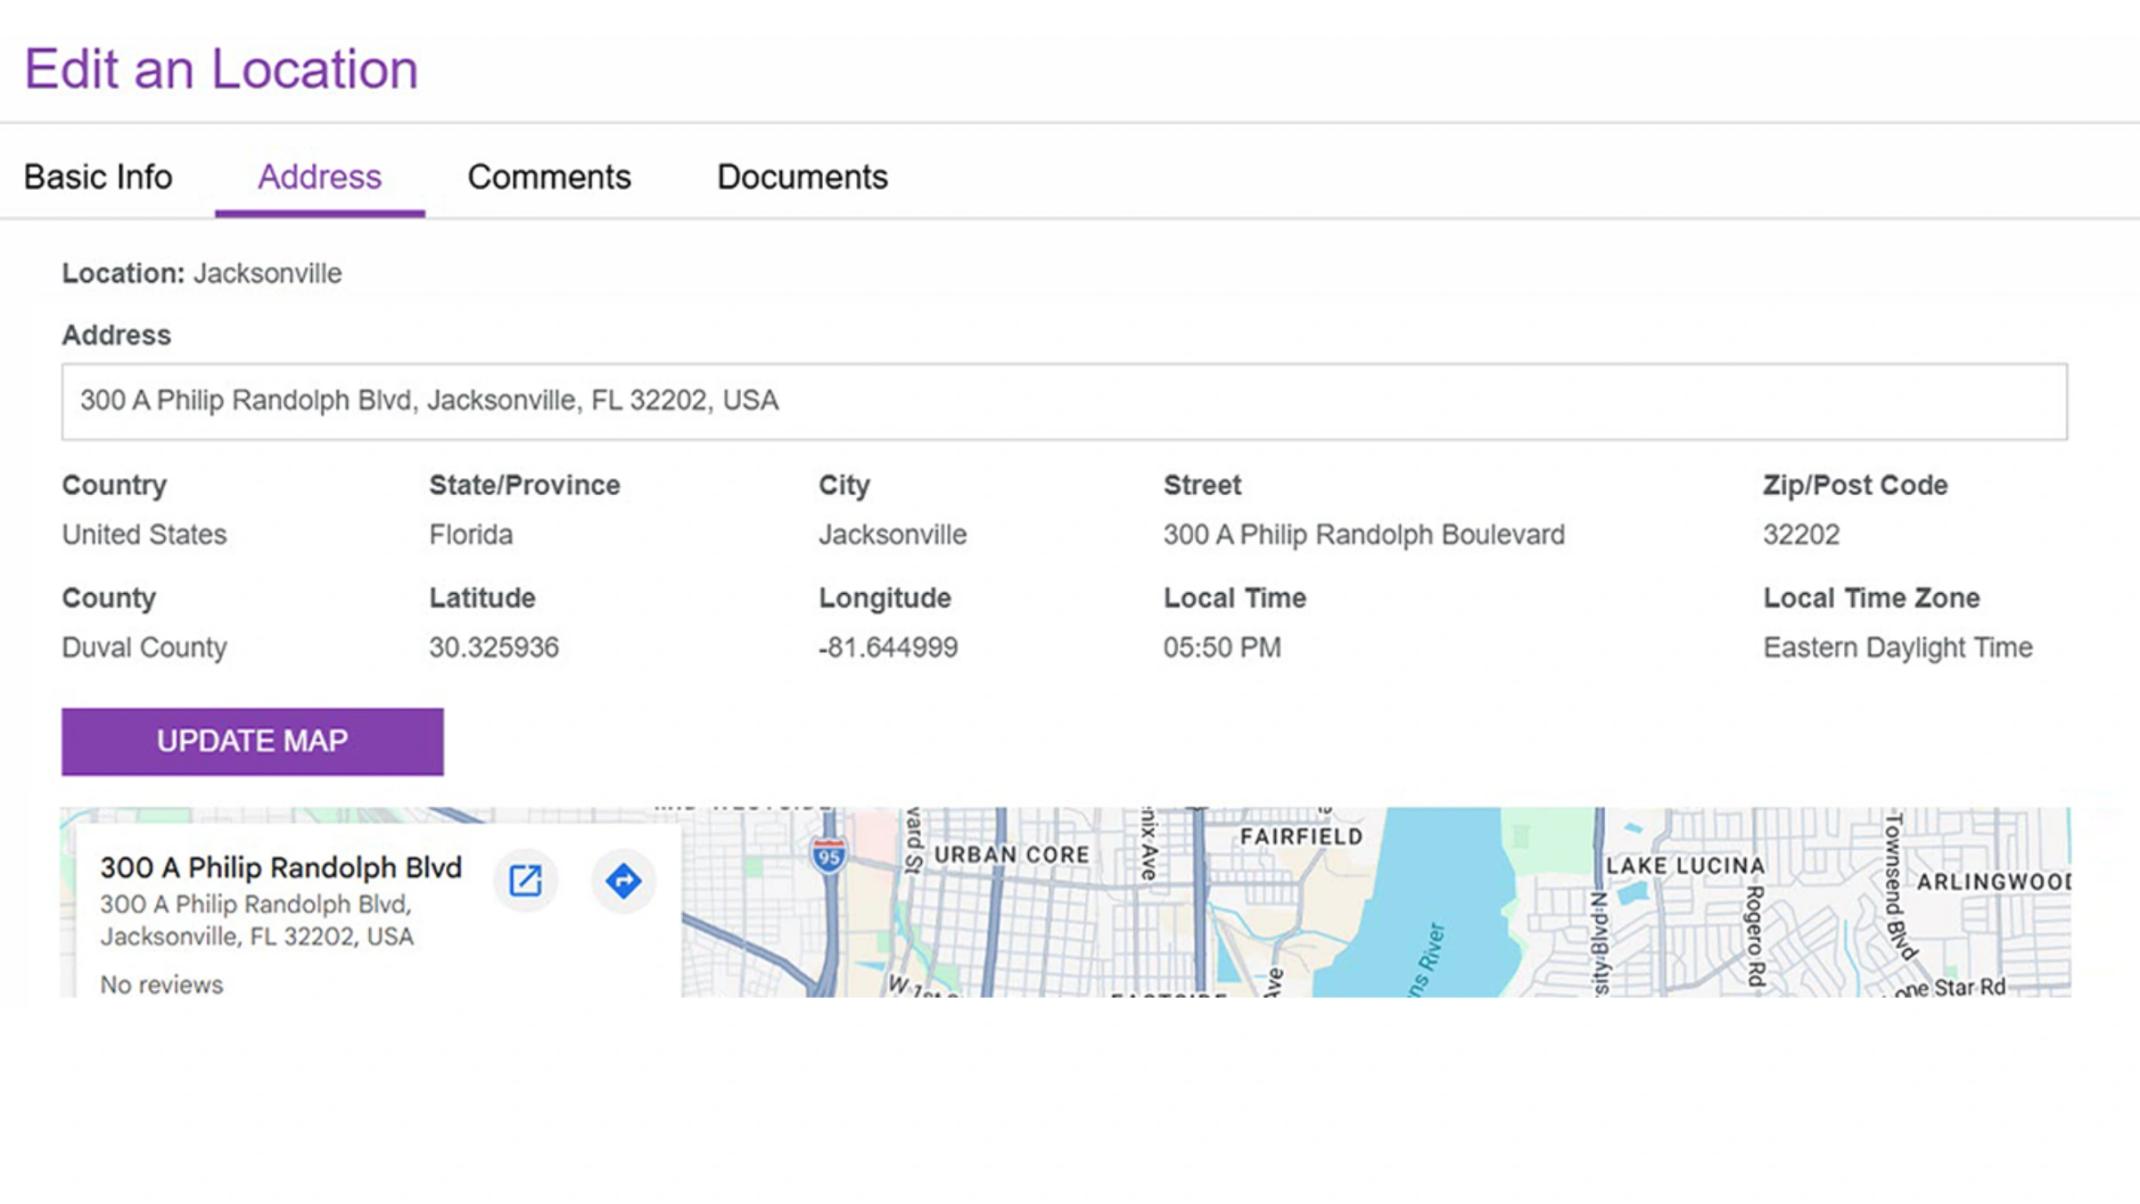Click the Zip/Post Code field label
This screenshot has width=2140, height=1204.
pos(1855,485)
